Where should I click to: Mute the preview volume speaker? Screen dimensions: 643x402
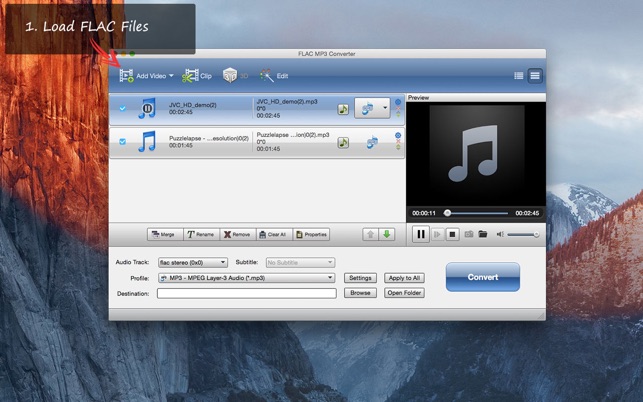coord(500,234)
